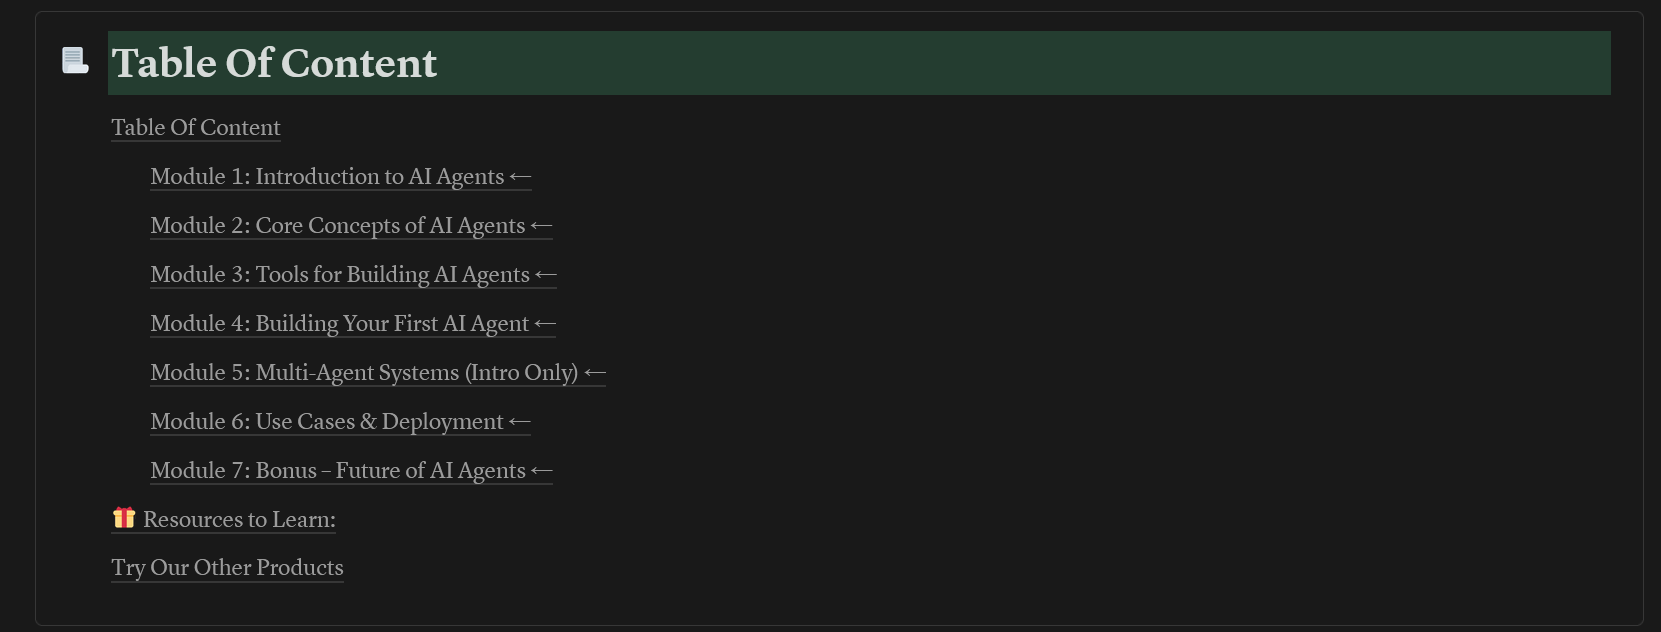Jump to Module 3: Tools for Building
The height and width of the screenshot is (632, 1661).
340,274
